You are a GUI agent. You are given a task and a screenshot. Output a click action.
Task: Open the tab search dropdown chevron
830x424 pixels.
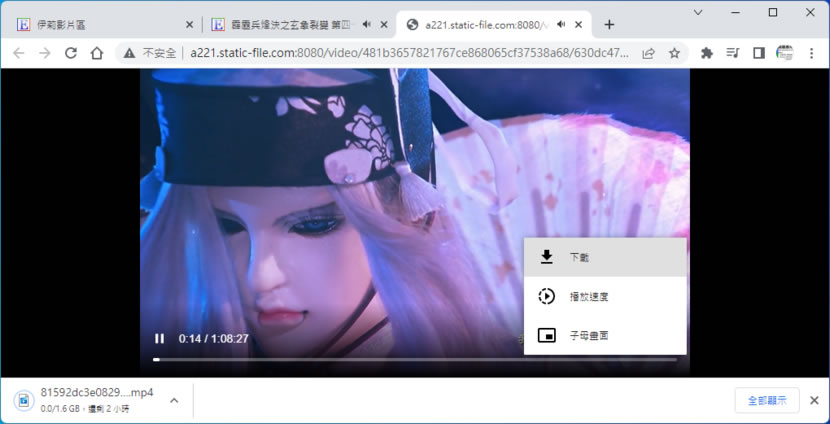tap(698, 12)
